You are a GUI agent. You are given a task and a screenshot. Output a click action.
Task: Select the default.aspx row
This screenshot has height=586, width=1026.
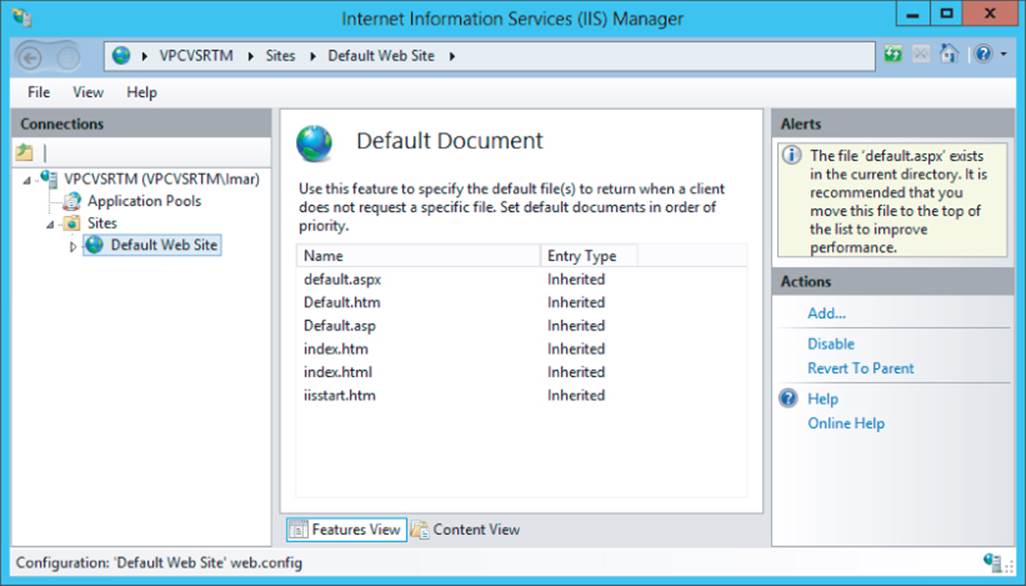[x=521, y=279]
